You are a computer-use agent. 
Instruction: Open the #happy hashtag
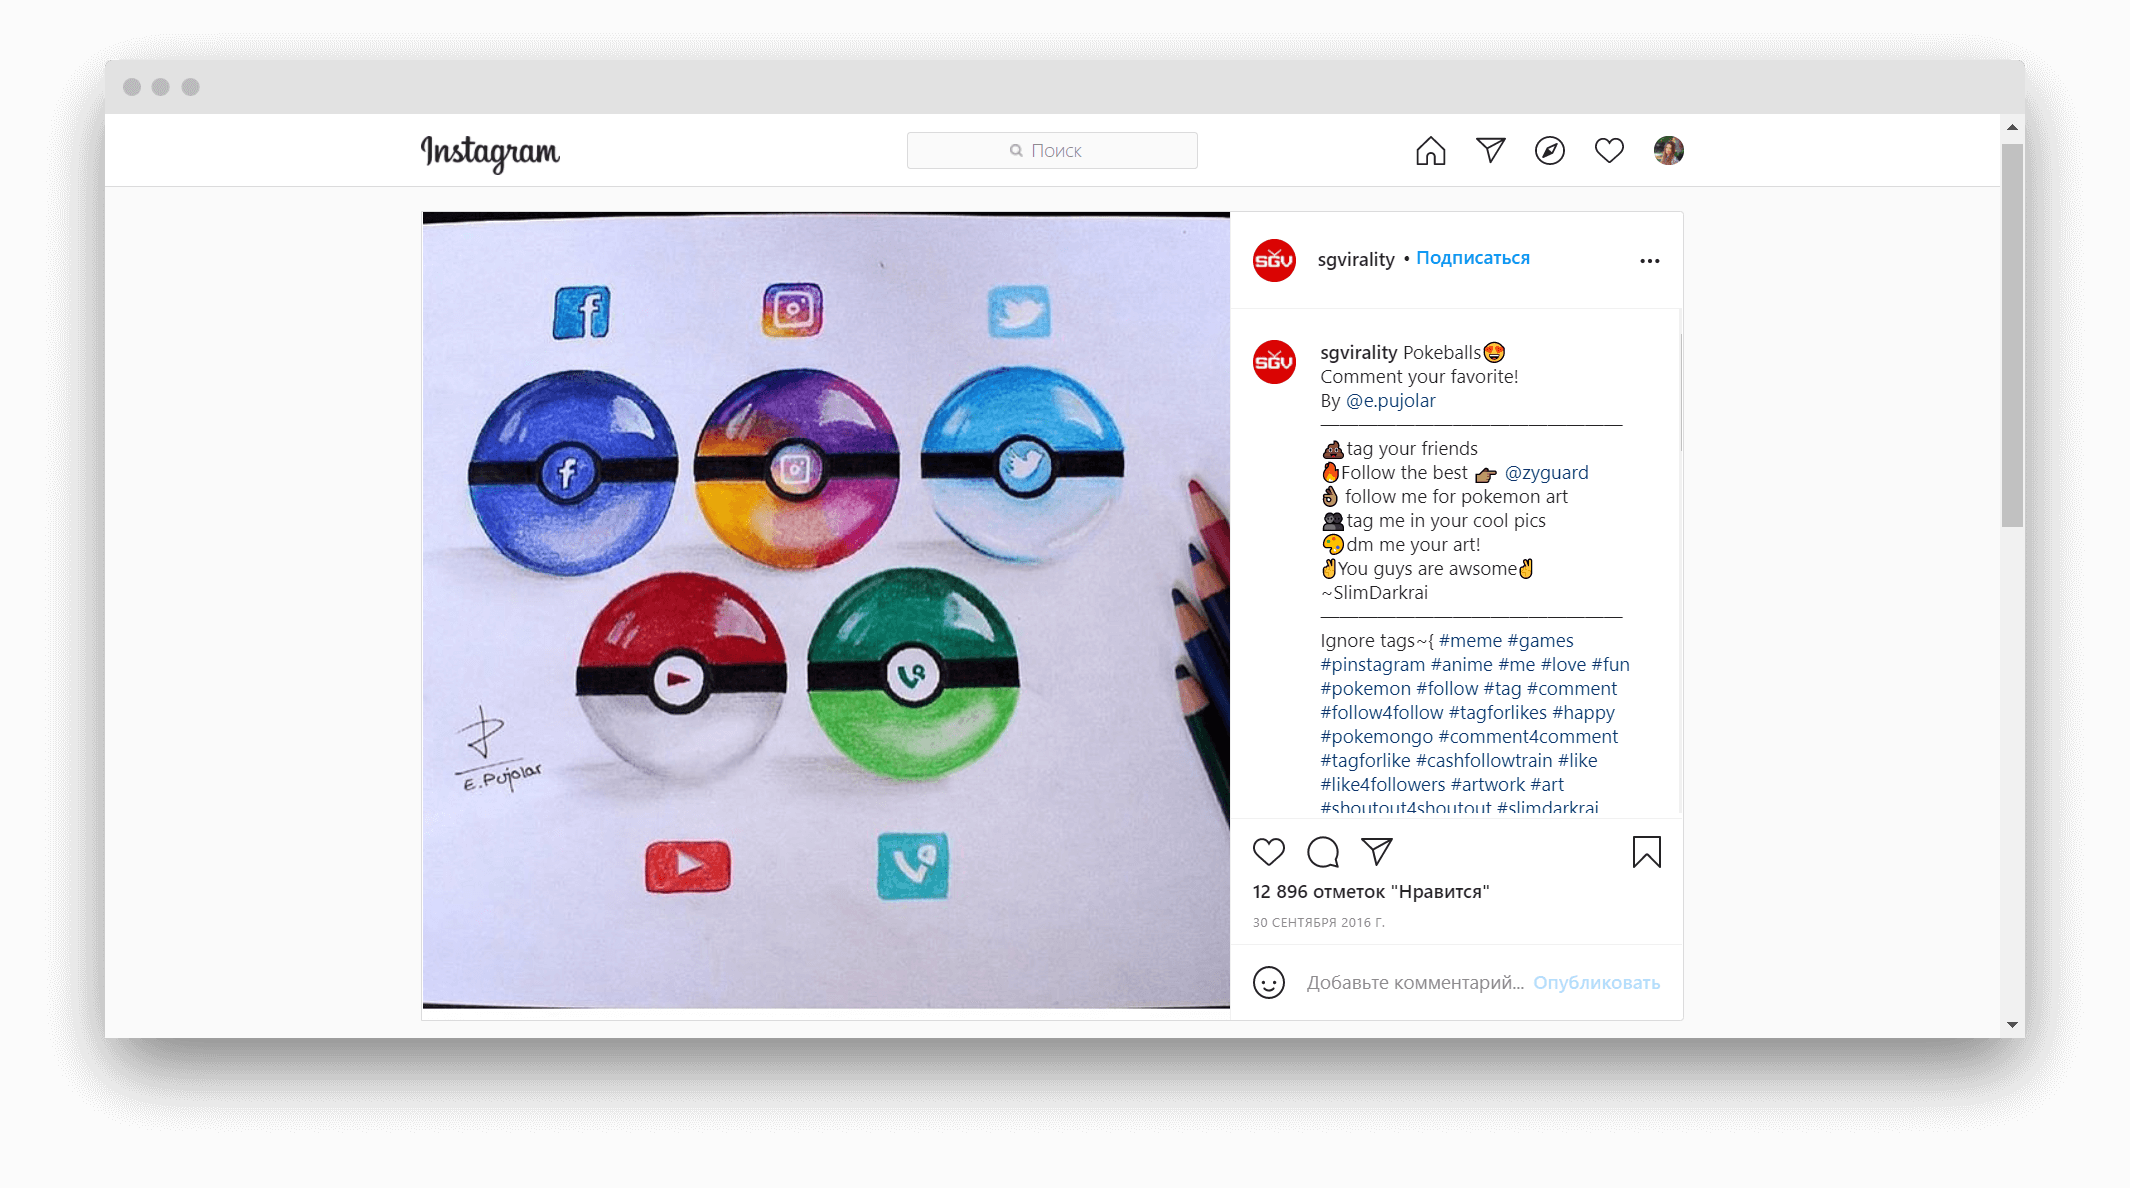click(x=1583, y=713)
